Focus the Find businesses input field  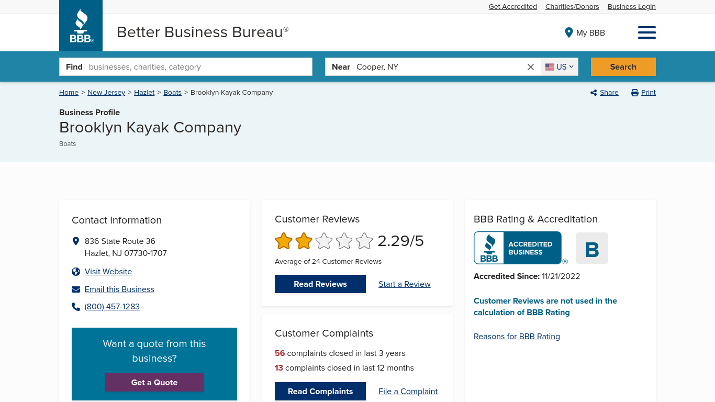[186, 67]
